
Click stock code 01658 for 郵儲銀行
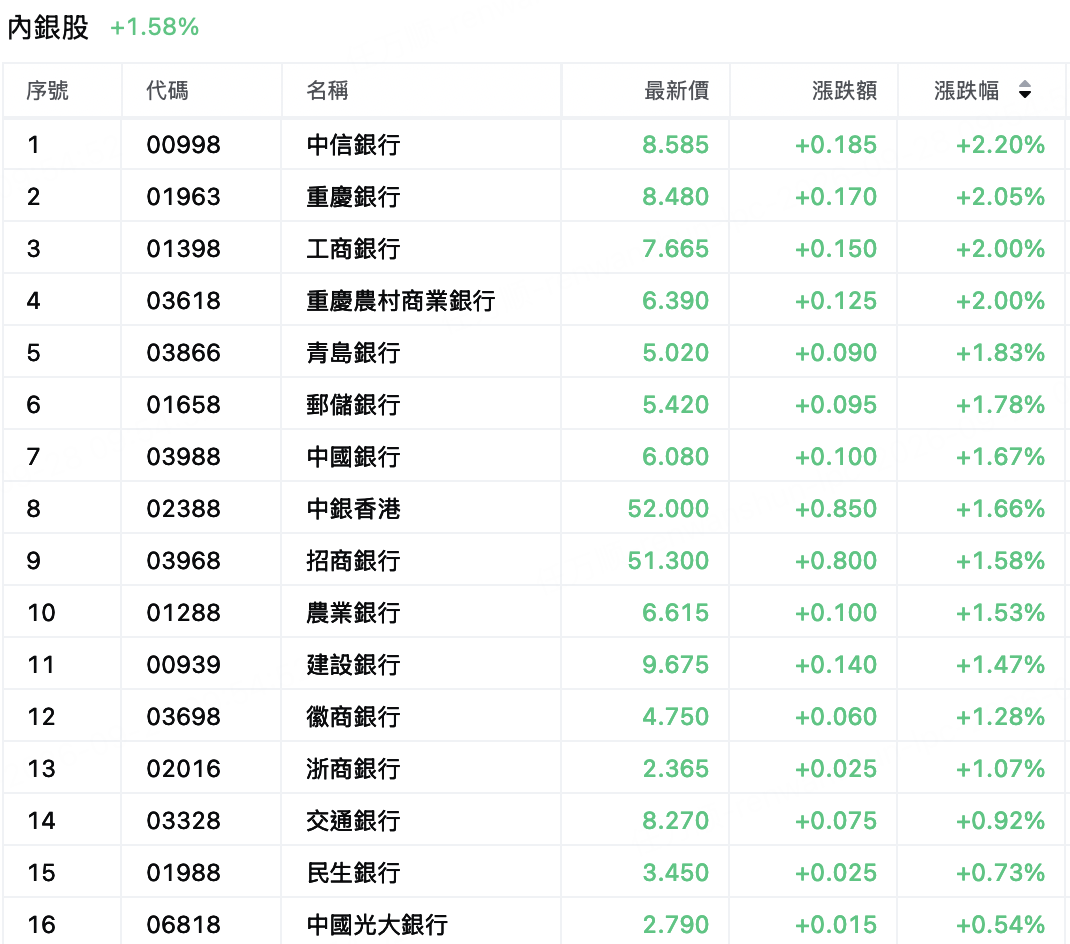coord(184,405)
